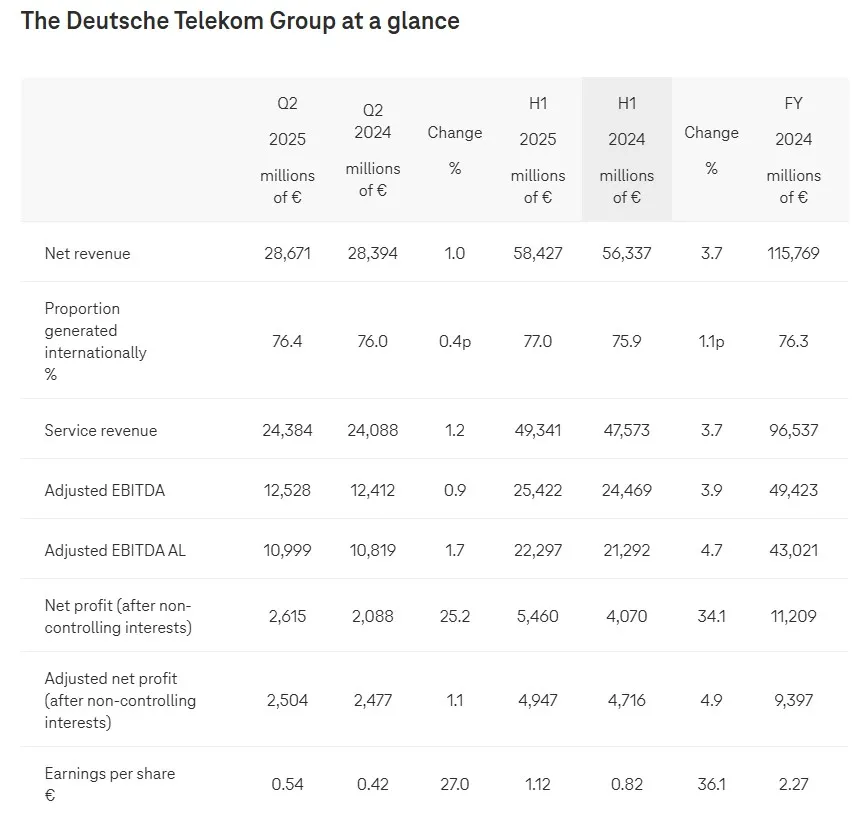The height and width of the screenshot is (817, 865).
Task: Select Adjusted net profit row label
Action: [x=120, y=700]
